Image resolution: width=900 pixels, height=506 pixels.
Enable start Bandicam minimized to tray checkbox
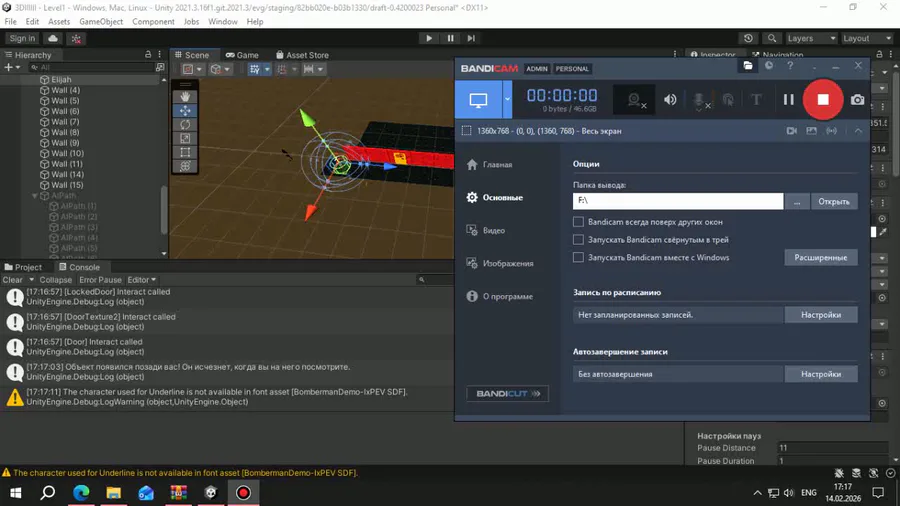pyautogui.click(x=578, y=239)
